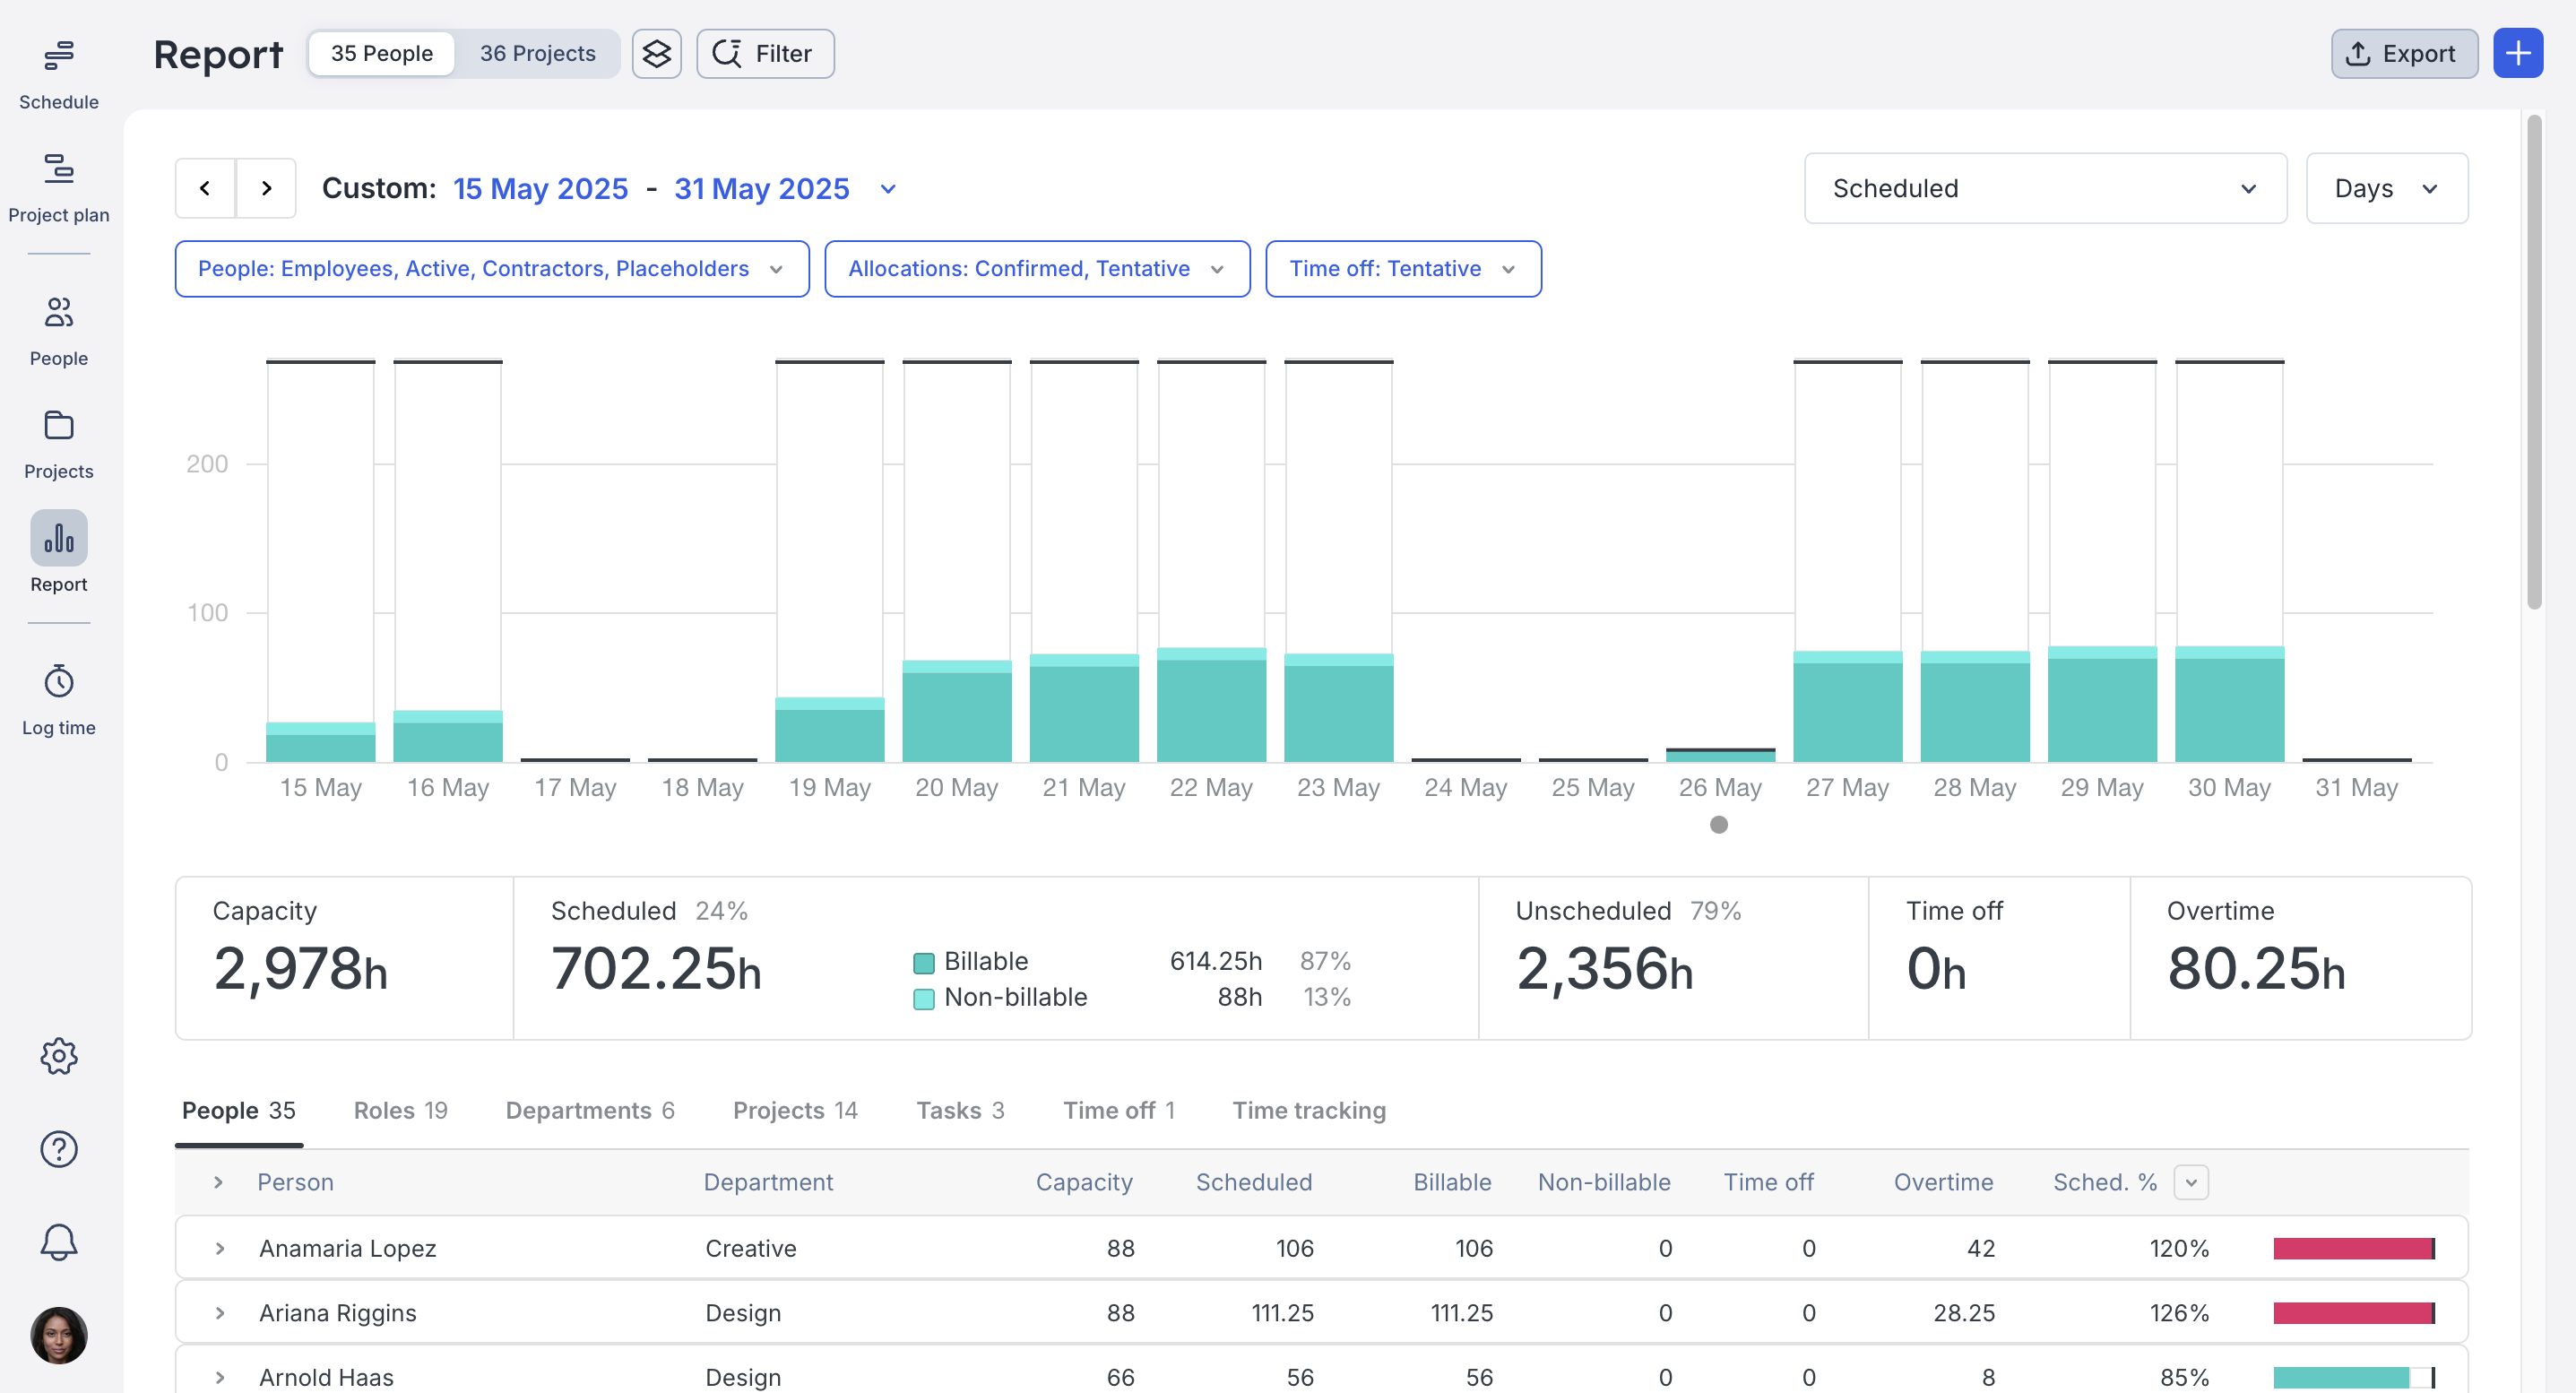
Task: Go to Project plan in sidebar
Action: coord(58,170)
